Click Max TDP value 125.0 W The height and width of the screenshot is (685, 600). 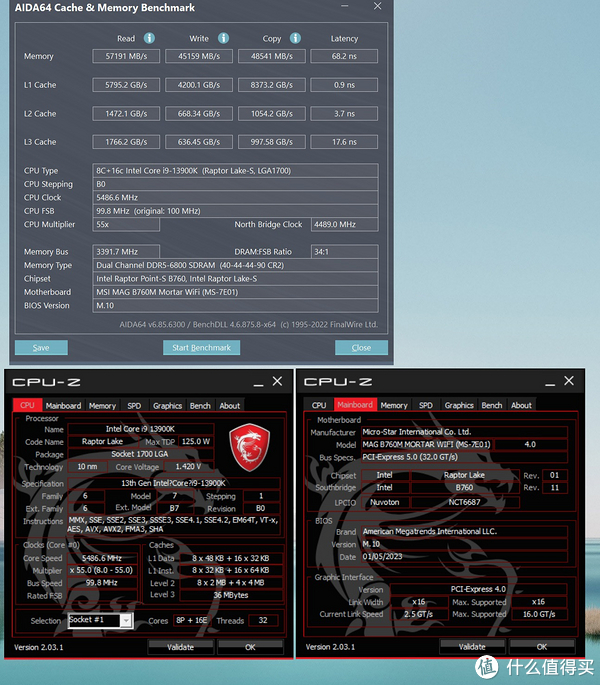196,442
